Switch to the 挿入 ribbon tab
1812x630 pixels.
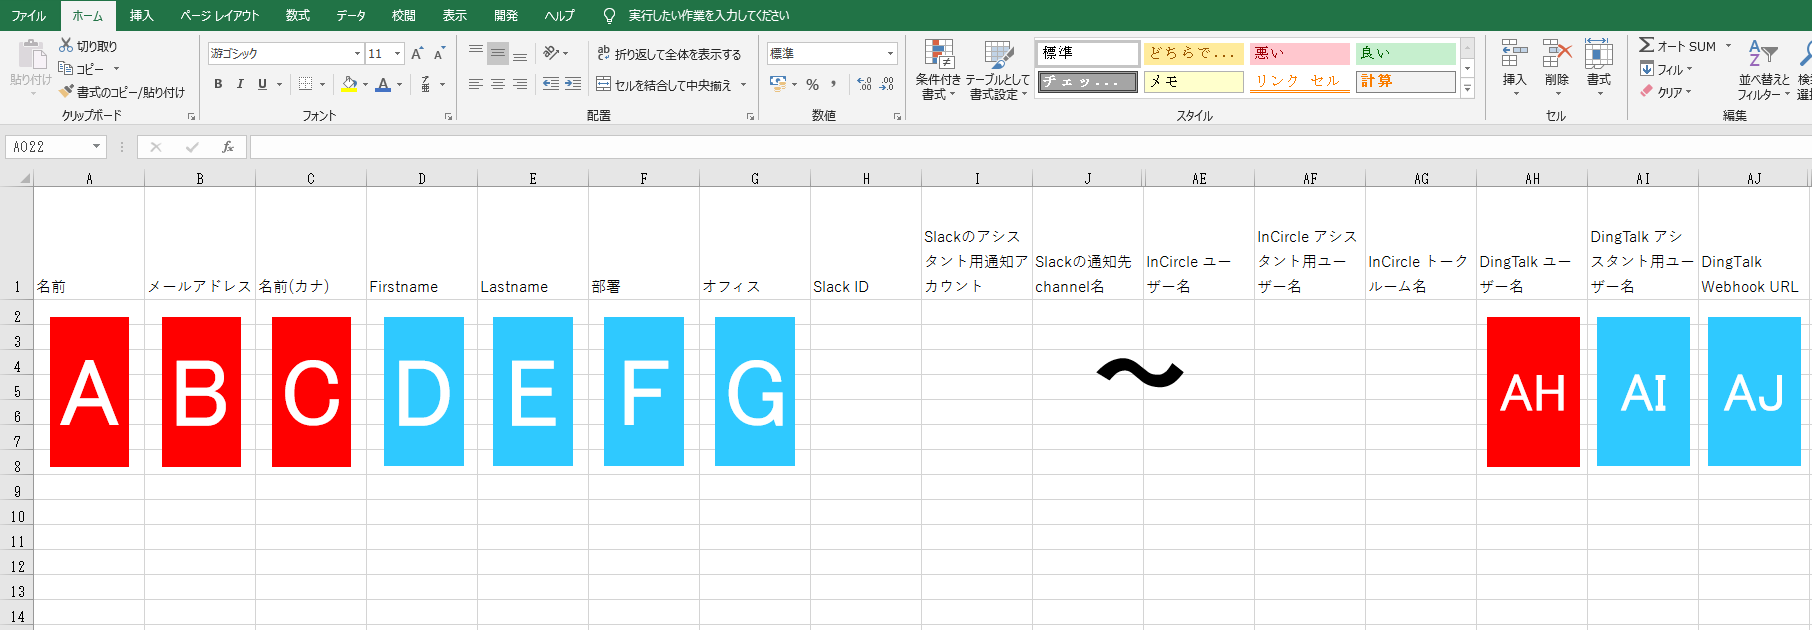click(x=141, y=15)
